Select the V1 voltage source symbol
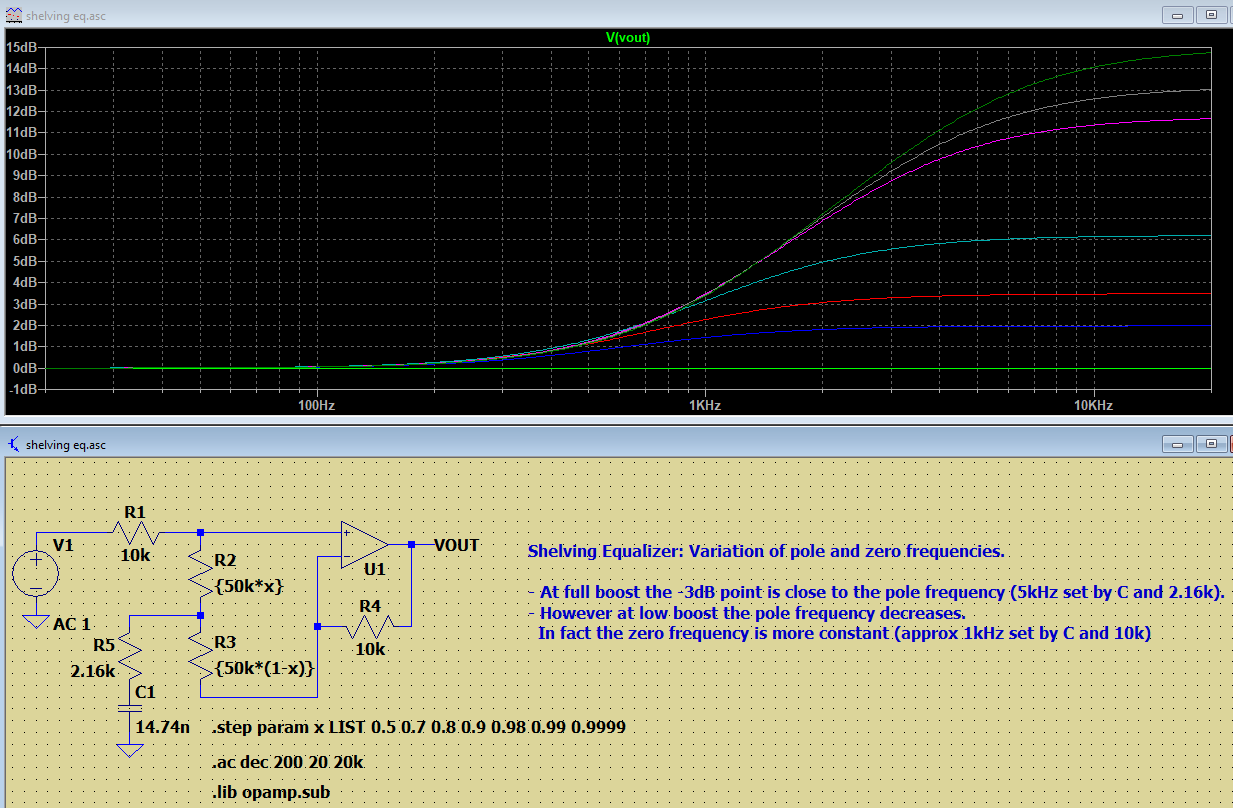This screenshot has width=1233, height=808. [37, 575]
